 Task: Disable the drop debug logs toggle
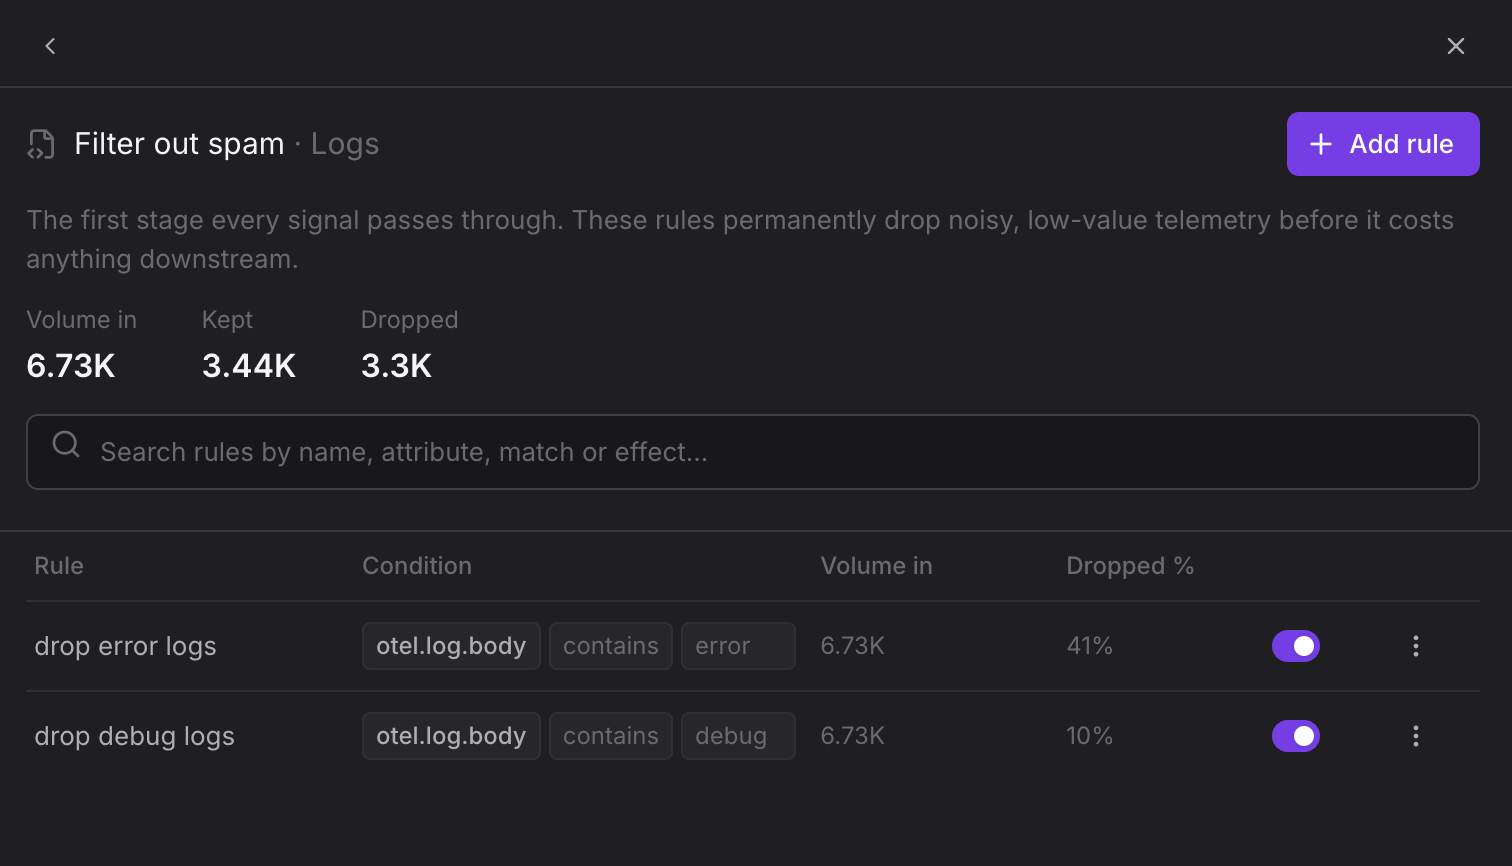click(x=1296, y=736)
